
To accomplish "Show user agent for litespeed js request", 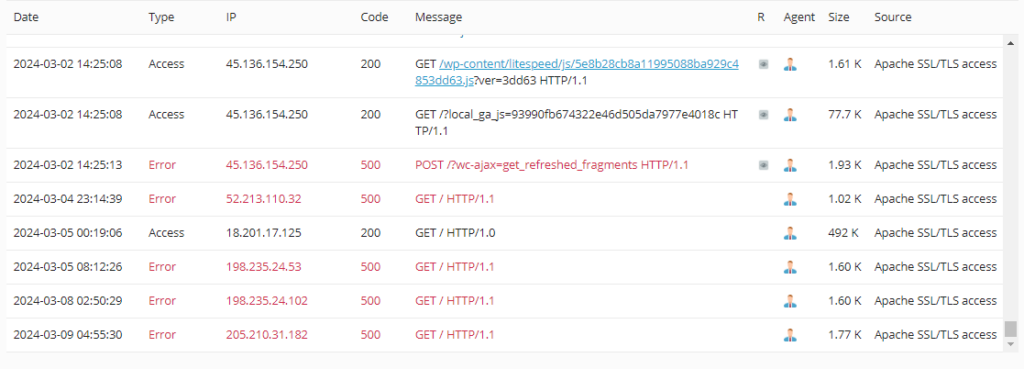I will click(790, 64).
